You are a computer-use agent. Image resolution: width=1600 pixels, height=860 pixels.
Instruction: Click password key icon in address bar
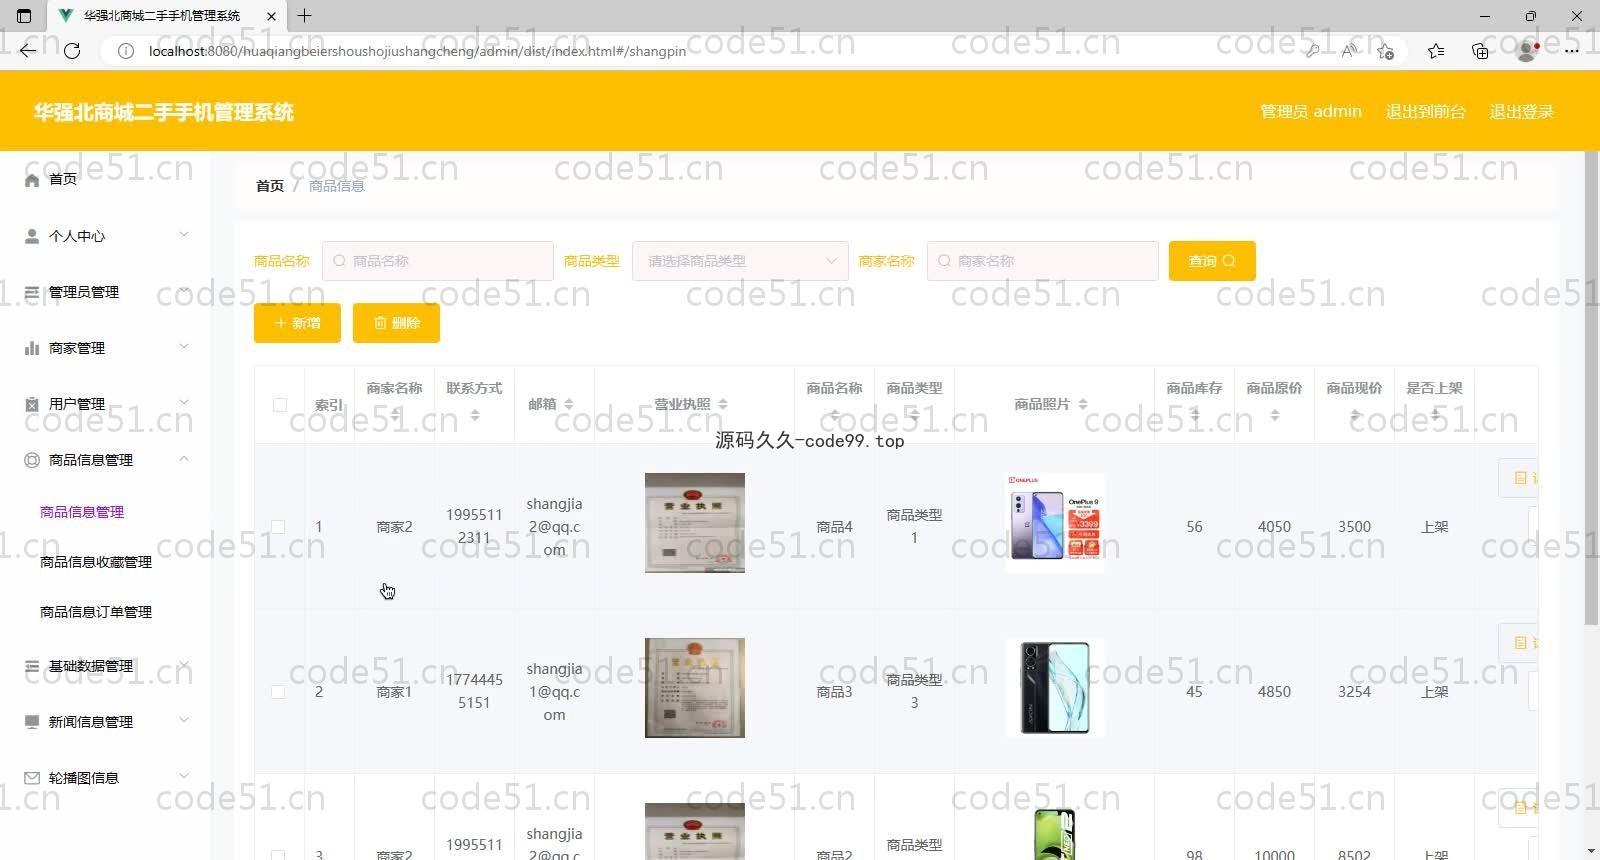[x=1312, y=51]
